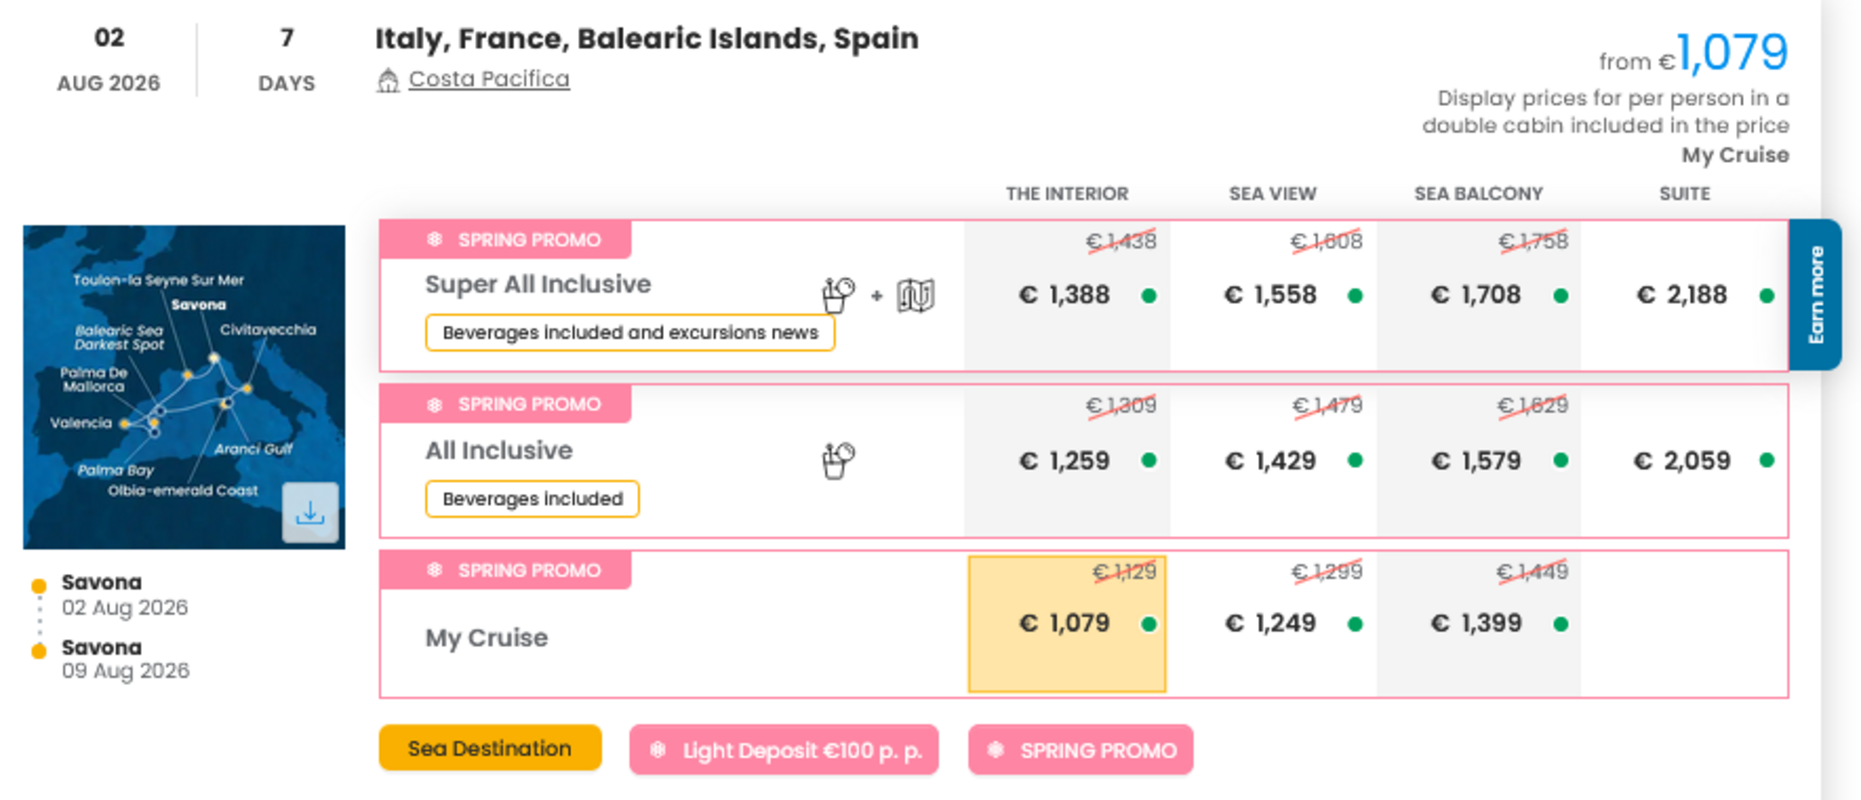Select My Cruise Interior price €1,079
The image size is (1861, 800).
pyautogui.click(x=1066, y=624)
